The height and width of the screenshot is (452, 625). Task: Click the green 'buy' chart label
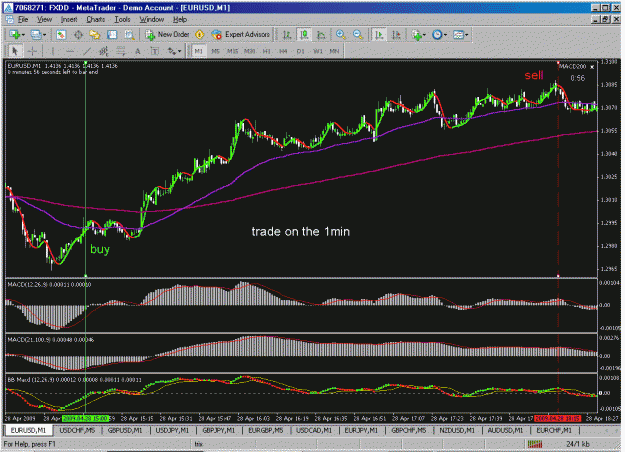(x=100, y=250)
